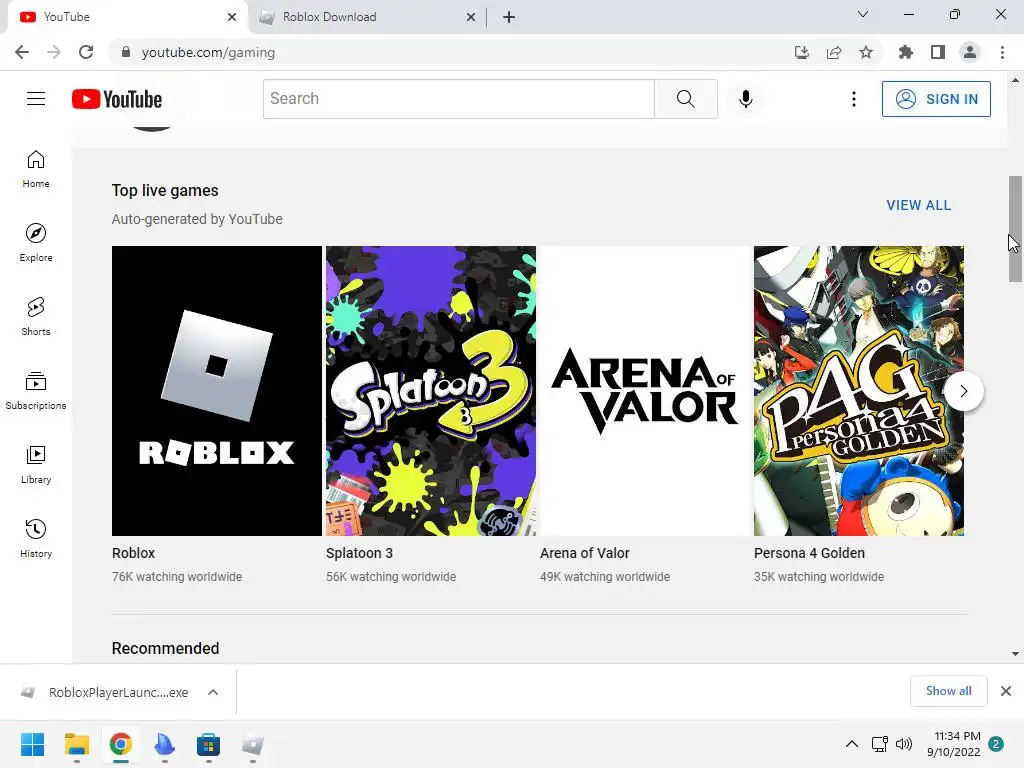
Task: Open Subscriptions in sidebar
Action: click(36, 391)
